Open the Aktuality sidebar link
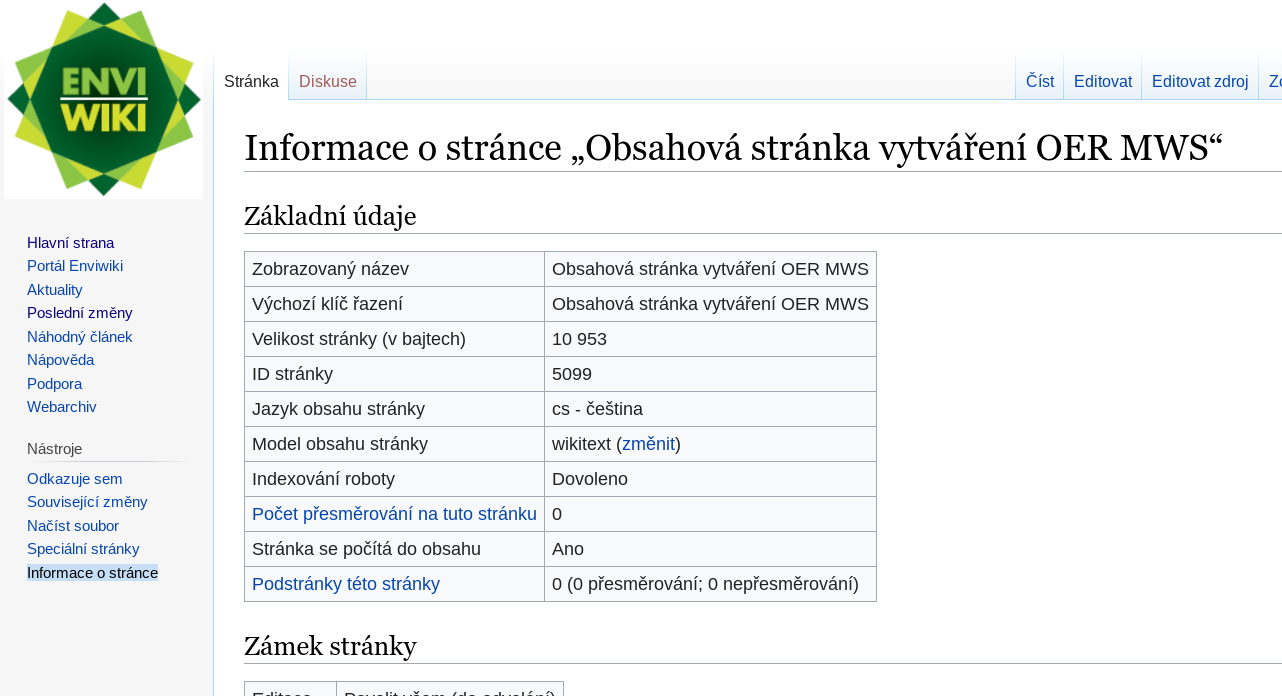Image resolution: width=1282 pixels, height=696 pixels. coord(55,290)
